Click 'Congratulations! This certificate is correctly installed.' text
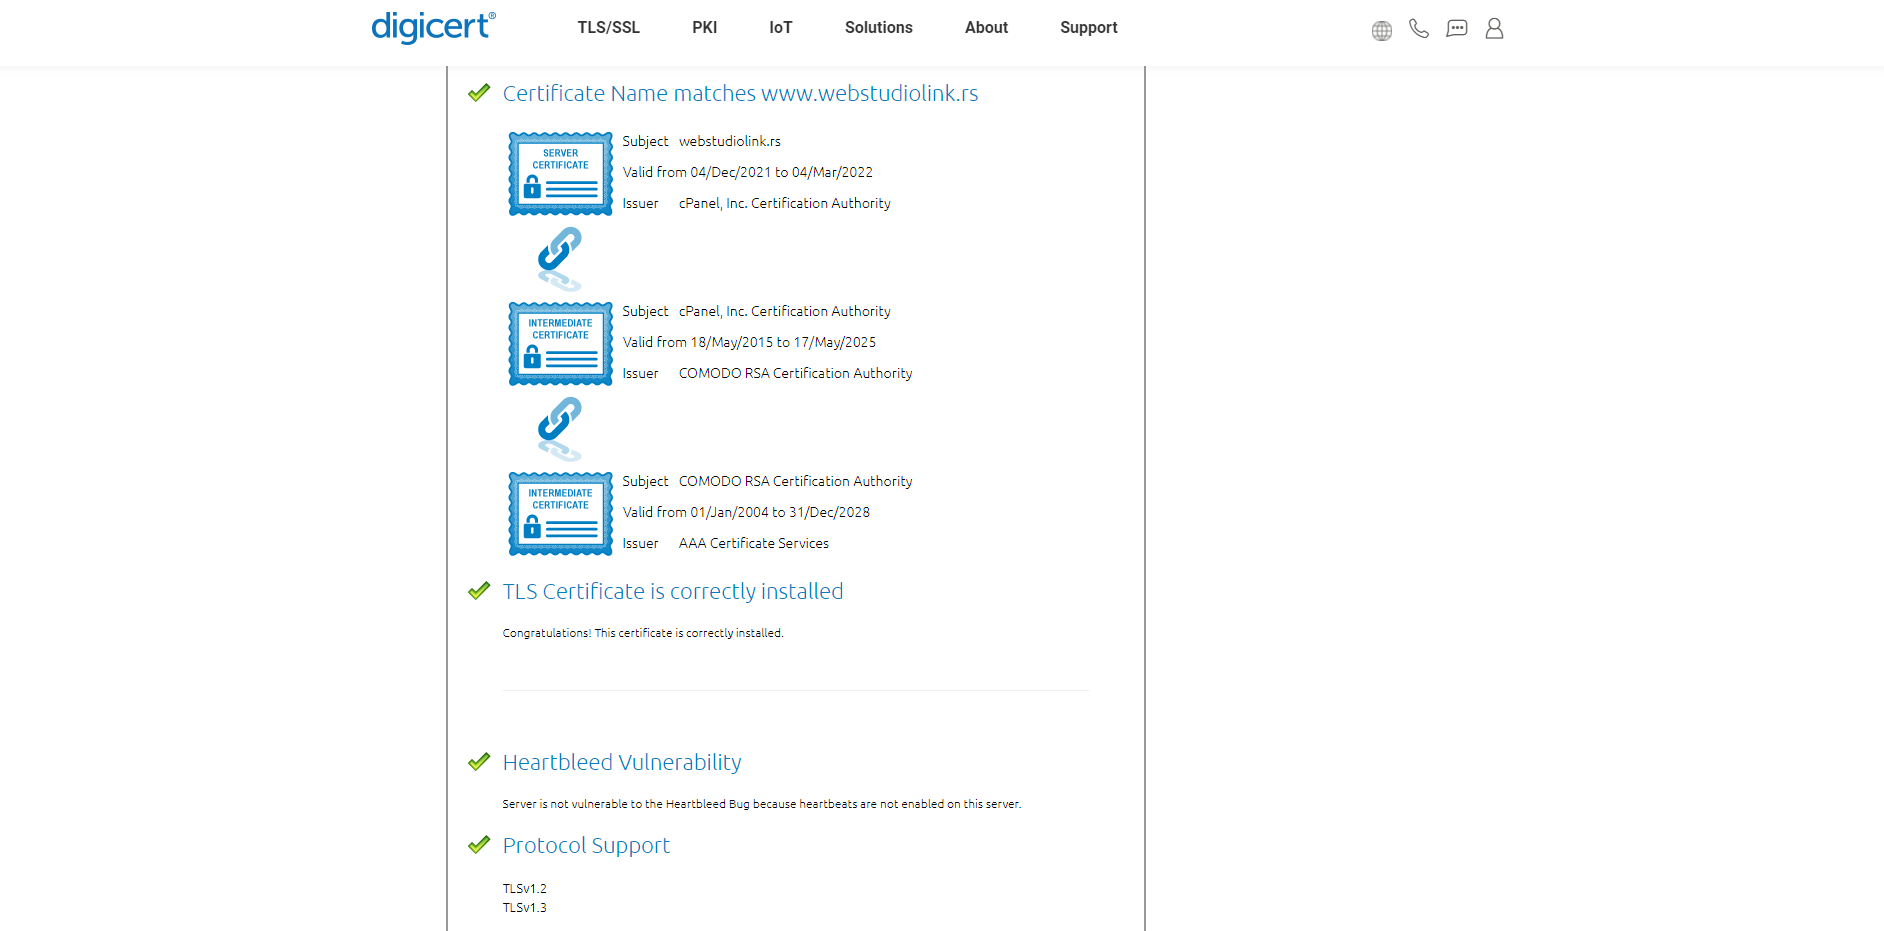 point(643,633)
